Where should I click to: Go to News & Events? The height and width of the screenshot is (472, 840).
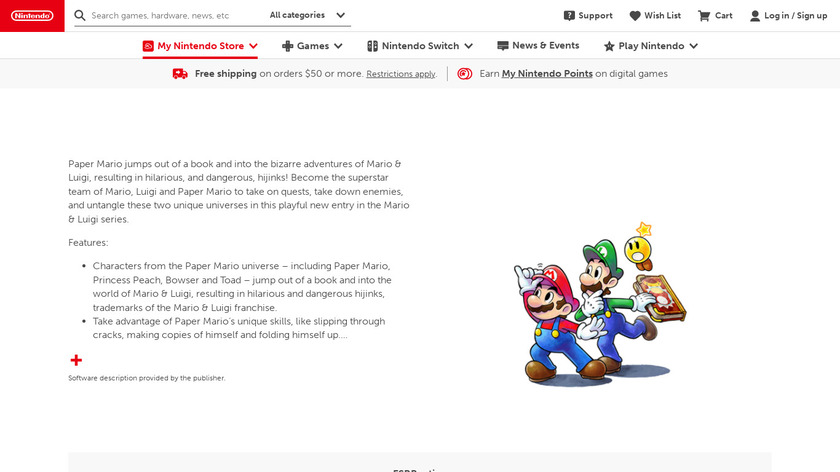(x=538, y=46)
